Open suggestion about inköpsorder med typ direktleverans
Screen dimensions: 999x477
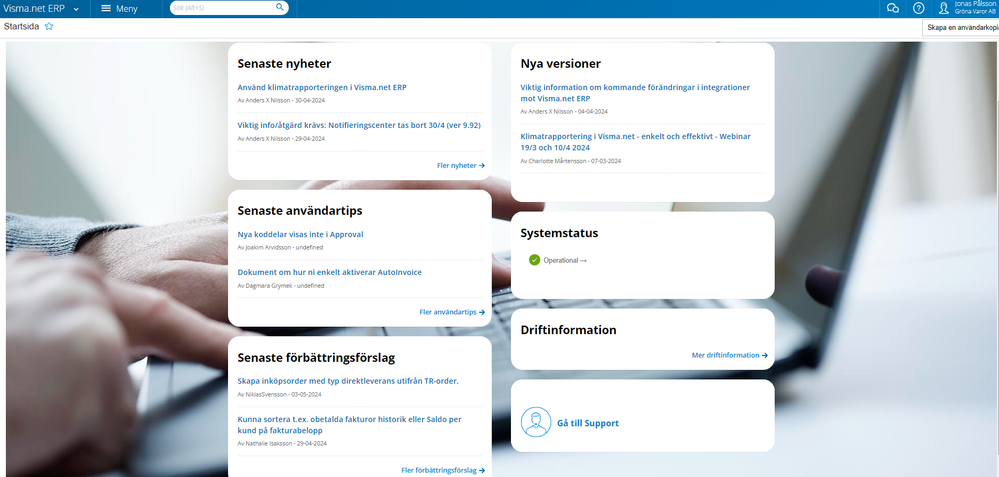[348, 381]
